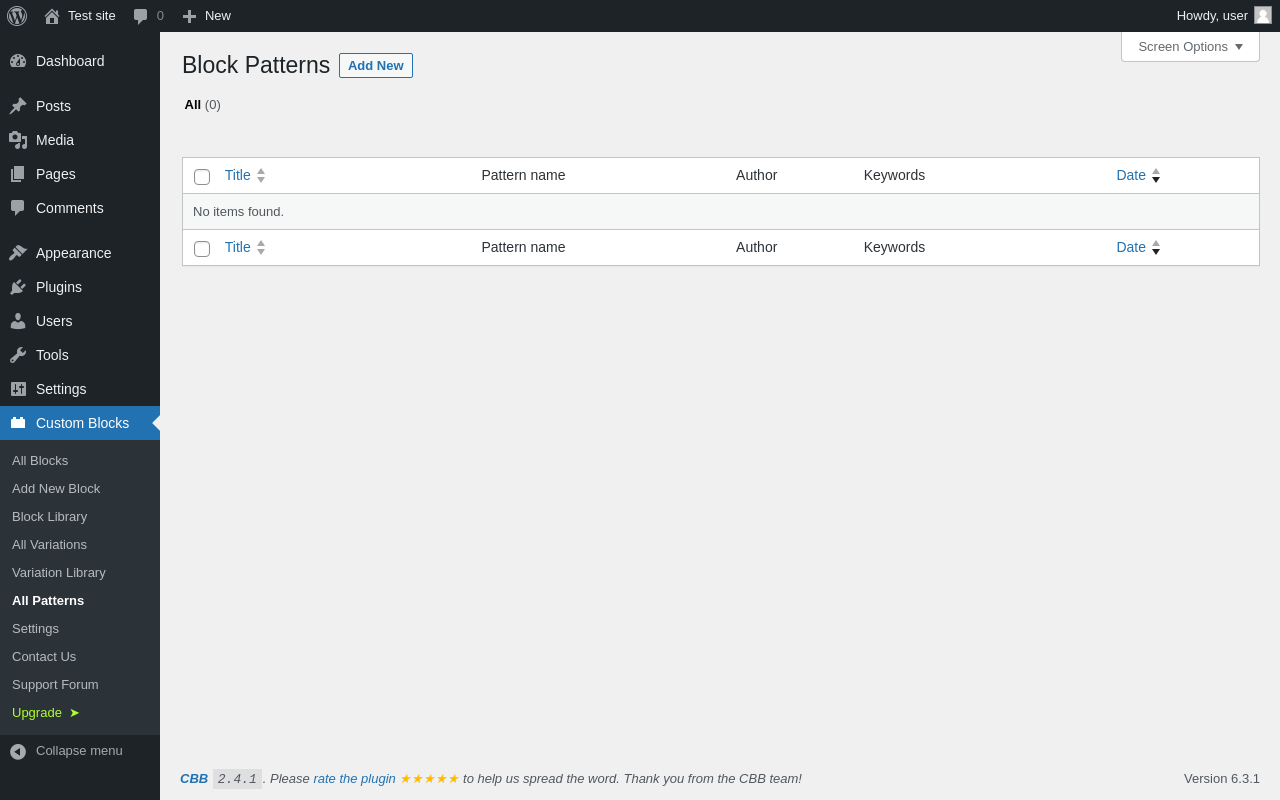Click the Collapse menu arrow icon
The image size is (1280, 800).
[18, 751]
